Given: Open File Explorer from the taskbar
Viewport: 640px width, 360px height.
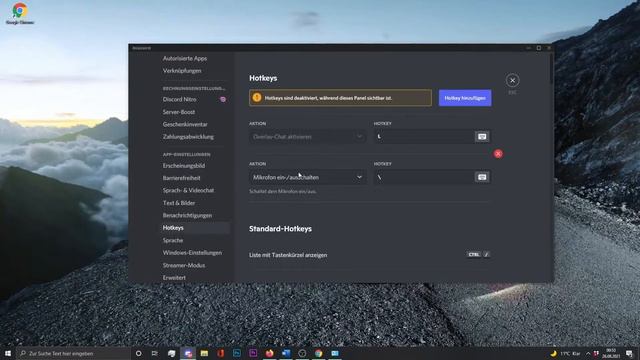Looking at the screenshot, I should pyautogui.click(x=204, y=353).
